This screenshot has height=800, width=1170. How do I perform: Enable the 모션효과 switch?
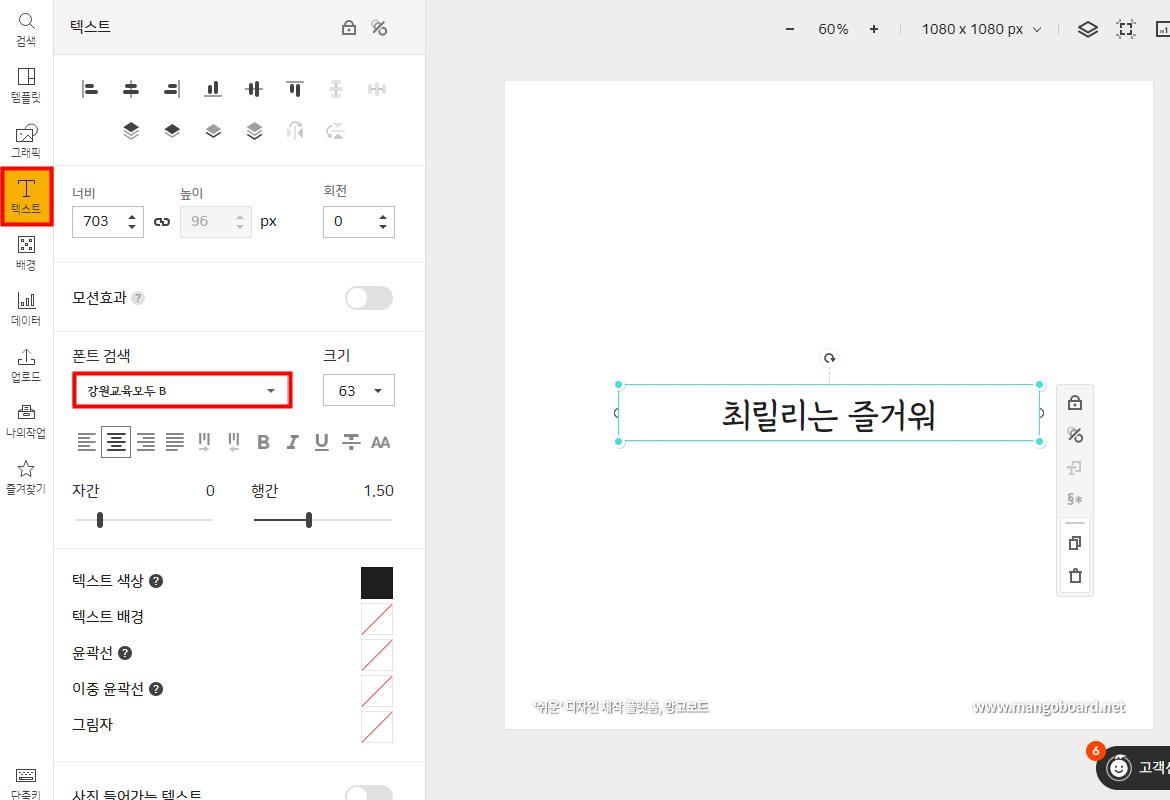pos(369,298)
